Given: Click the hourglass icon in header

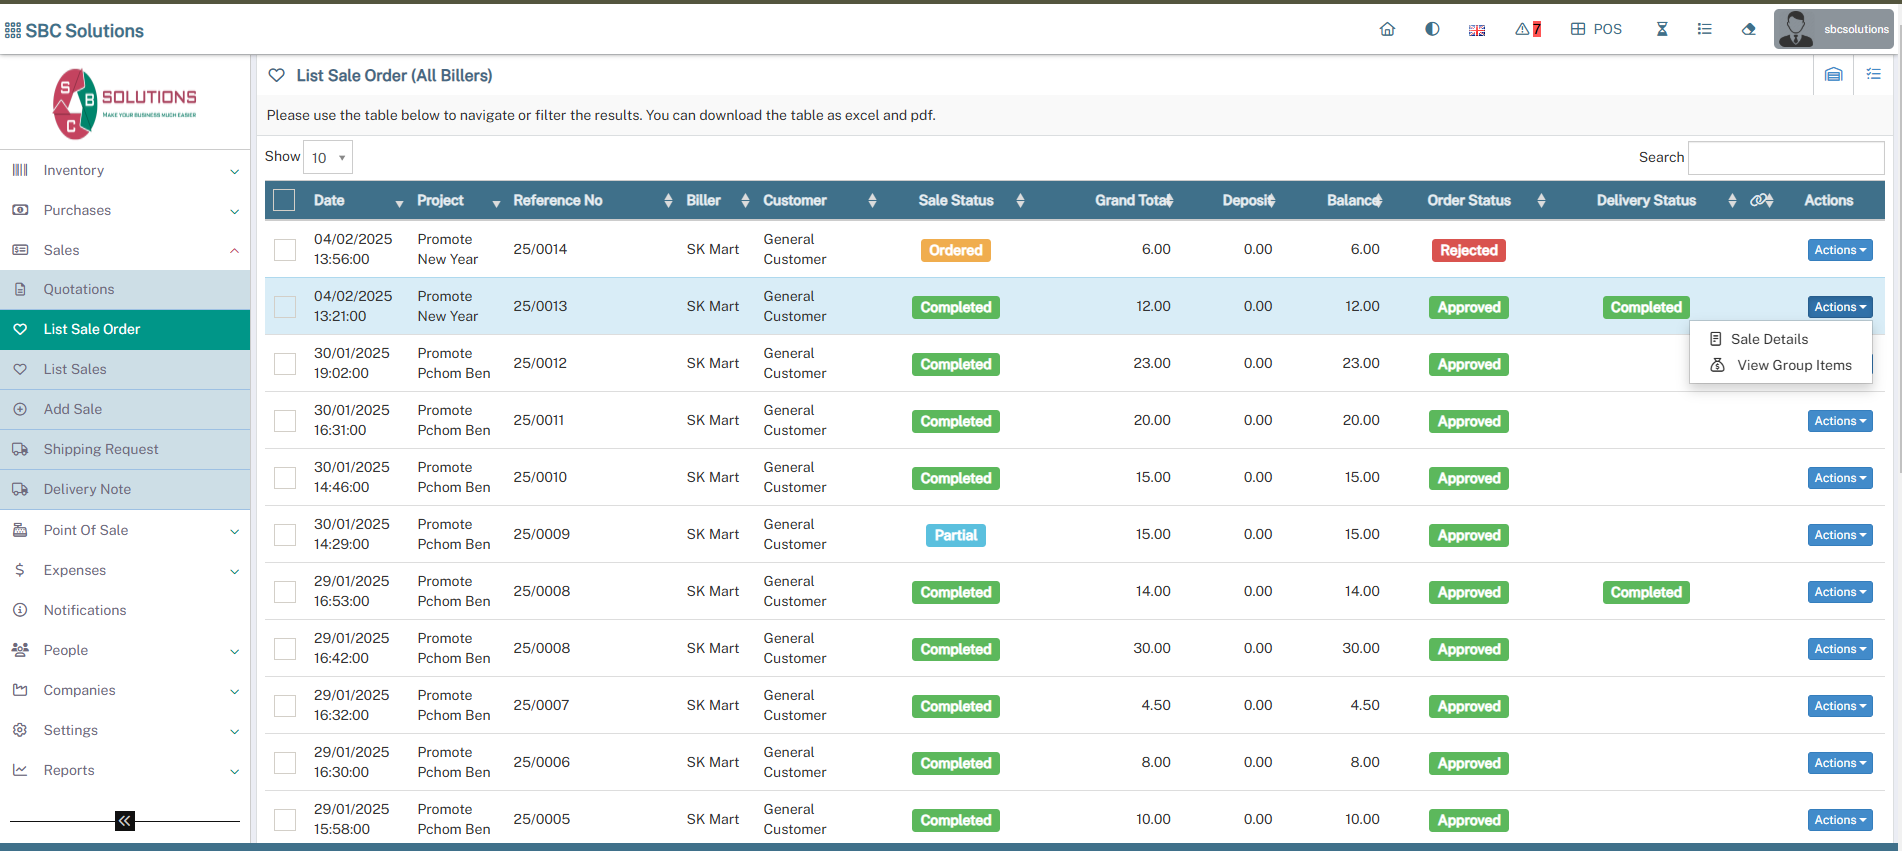Looking at the screenshot, I should coord(1662,29).
